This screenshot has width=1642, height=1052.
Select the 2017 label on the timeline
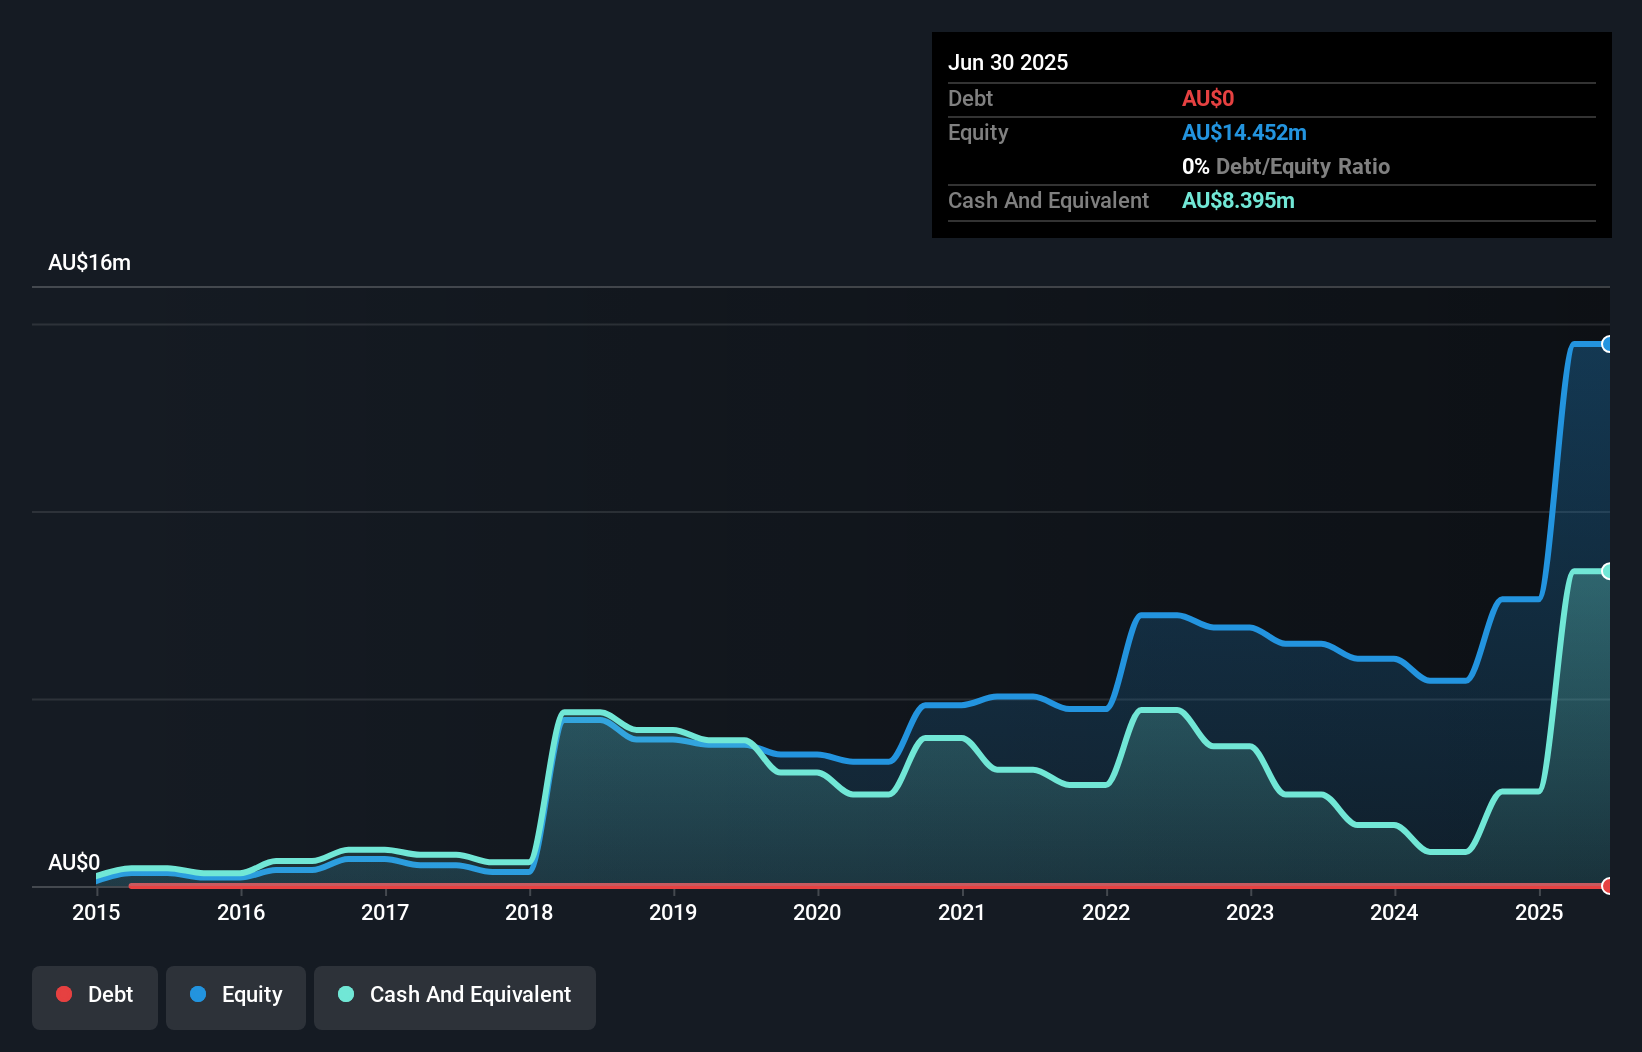(x=385, y=912)
